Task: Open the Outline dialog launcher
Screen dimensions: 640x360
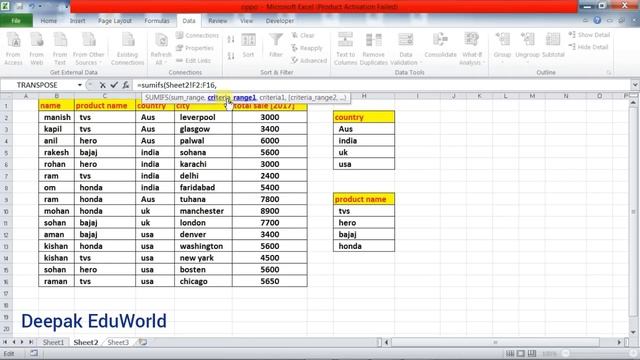Action: pos(609,73)
